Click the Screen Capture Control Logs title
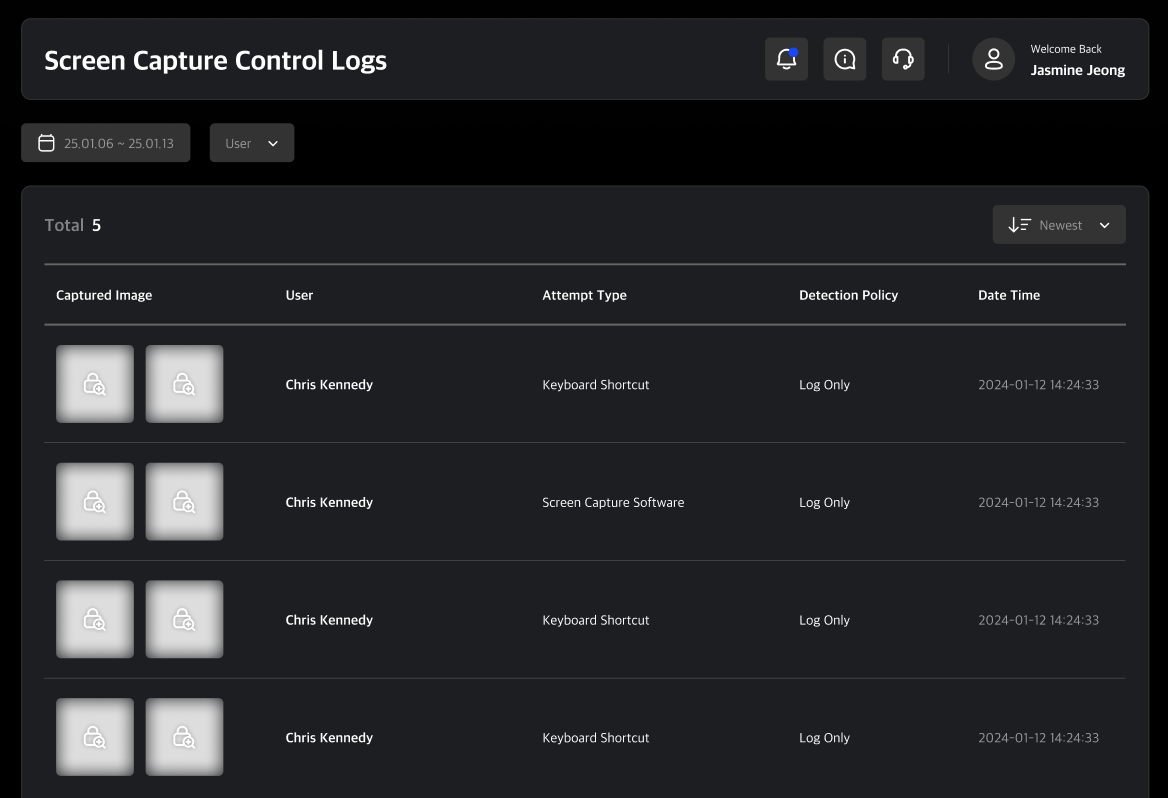1168x798 pixels. (215, 60)
